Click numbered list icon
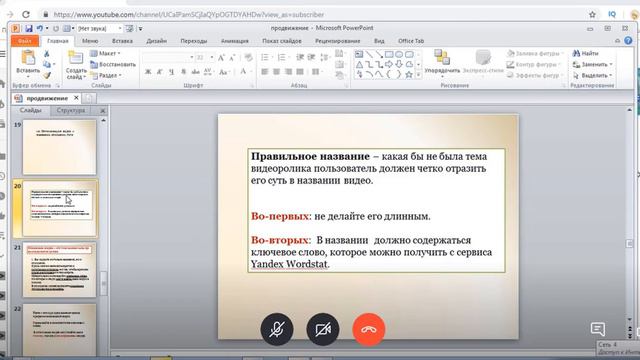Screen dimensions: 640x360 tap(283, 58)
